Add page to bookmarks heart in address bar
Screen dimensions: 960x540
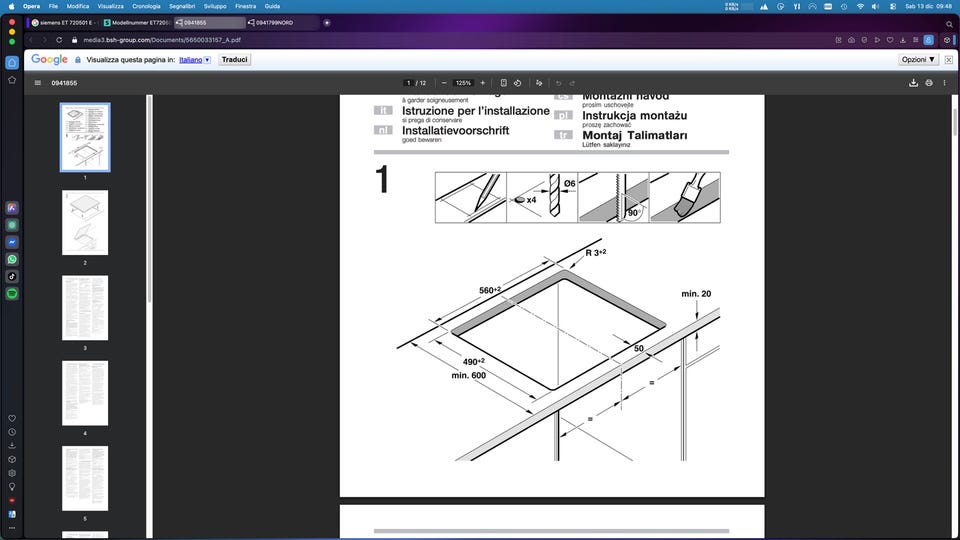coord(890,40)
